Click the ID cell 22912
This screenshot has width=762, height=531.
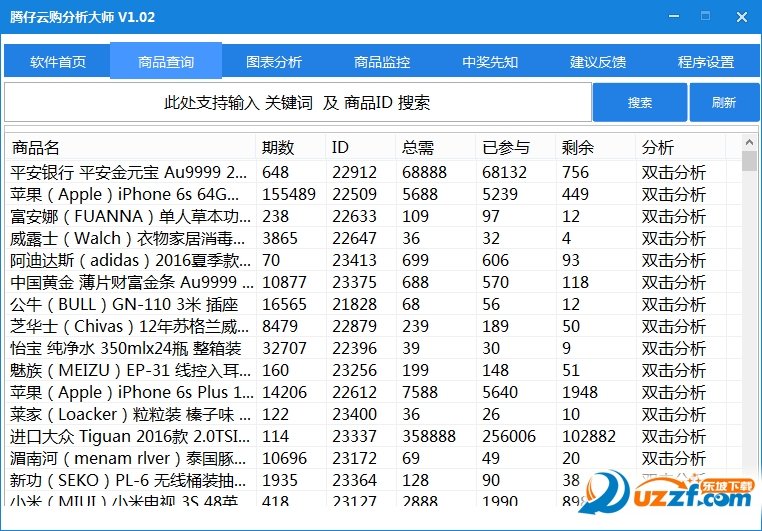click(x=354, y=172)
